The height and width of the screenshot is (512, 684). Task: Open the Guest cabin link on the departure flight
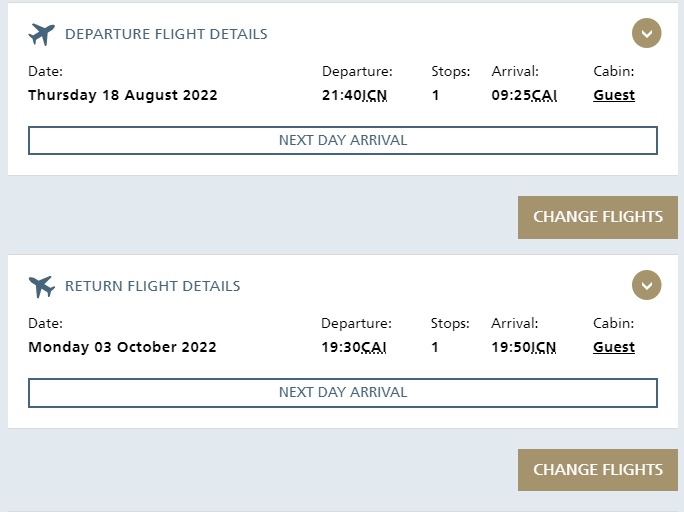click(x=614, y=95)
